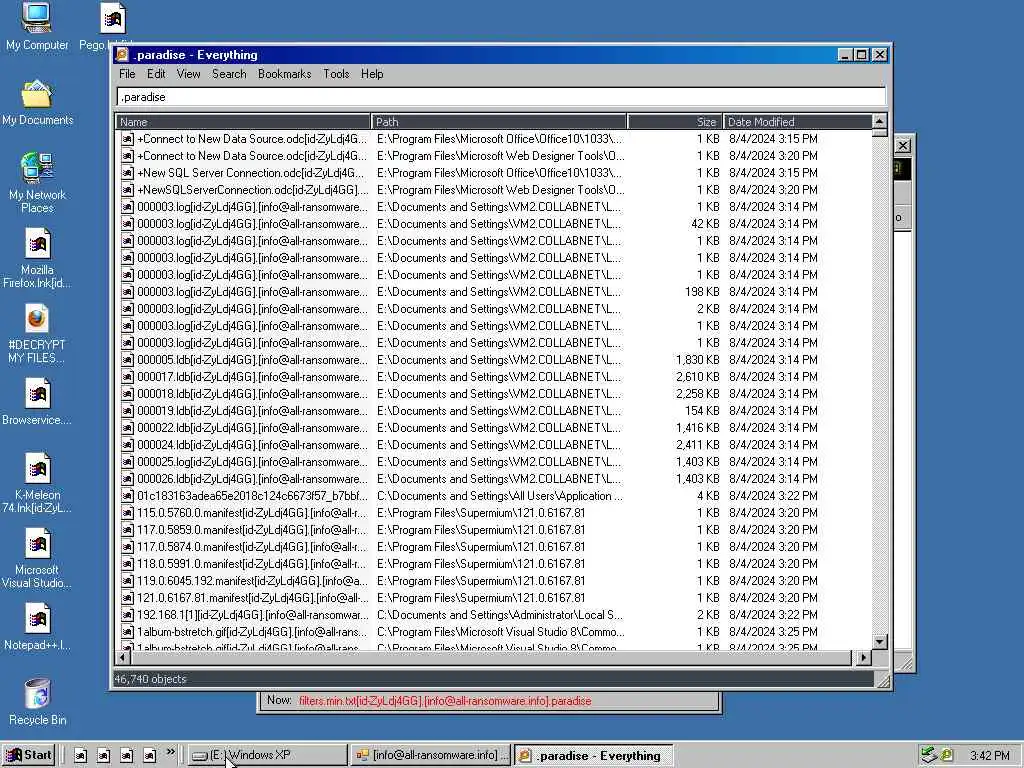Click file icon of 01c183163adea65e row
The width and height of the screenshot is (1024, 768).
tap(127, 496)
